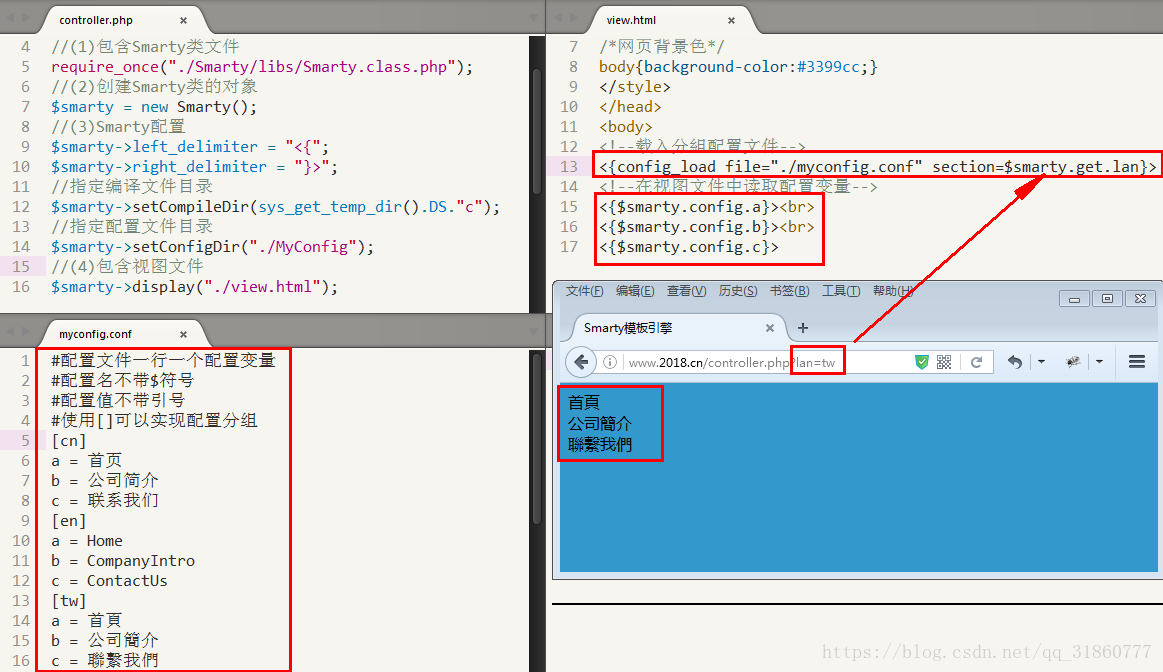Minimize the browser window
The height and width of the screenshot is (672, 1163).
1074,299
